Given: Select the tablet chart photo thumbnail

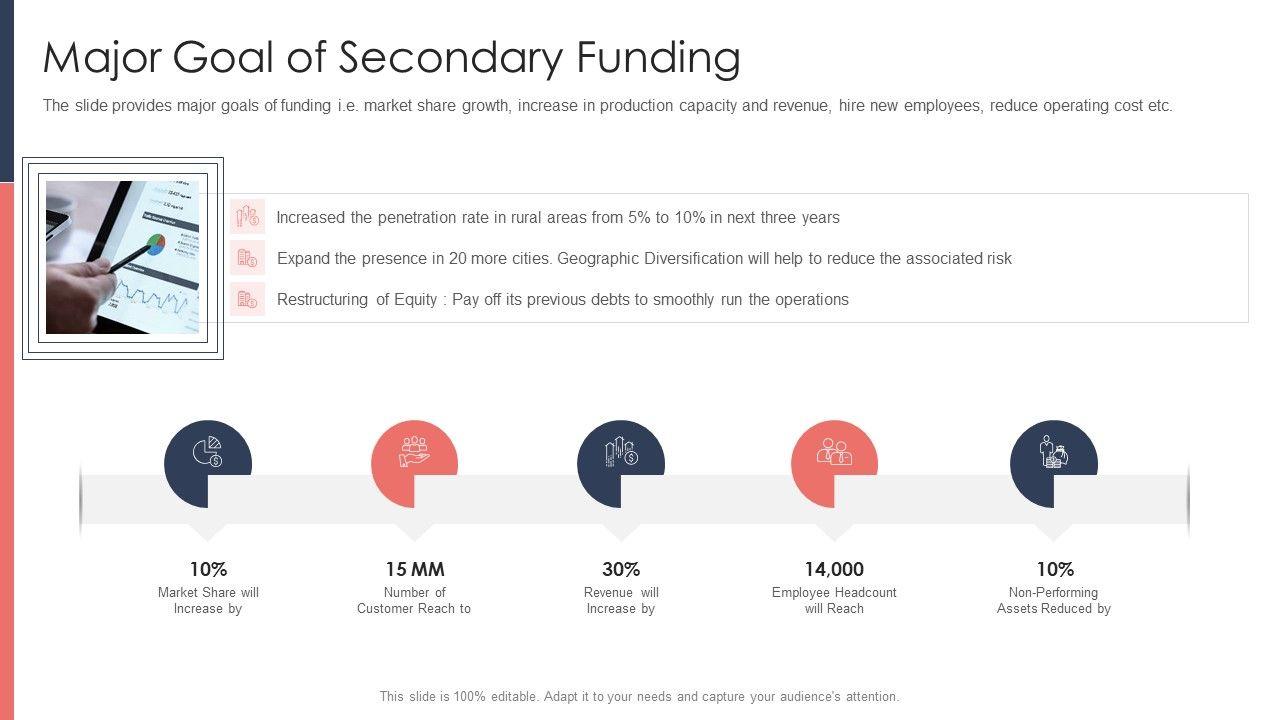Looking at the screenshot, I should (123, 257).
